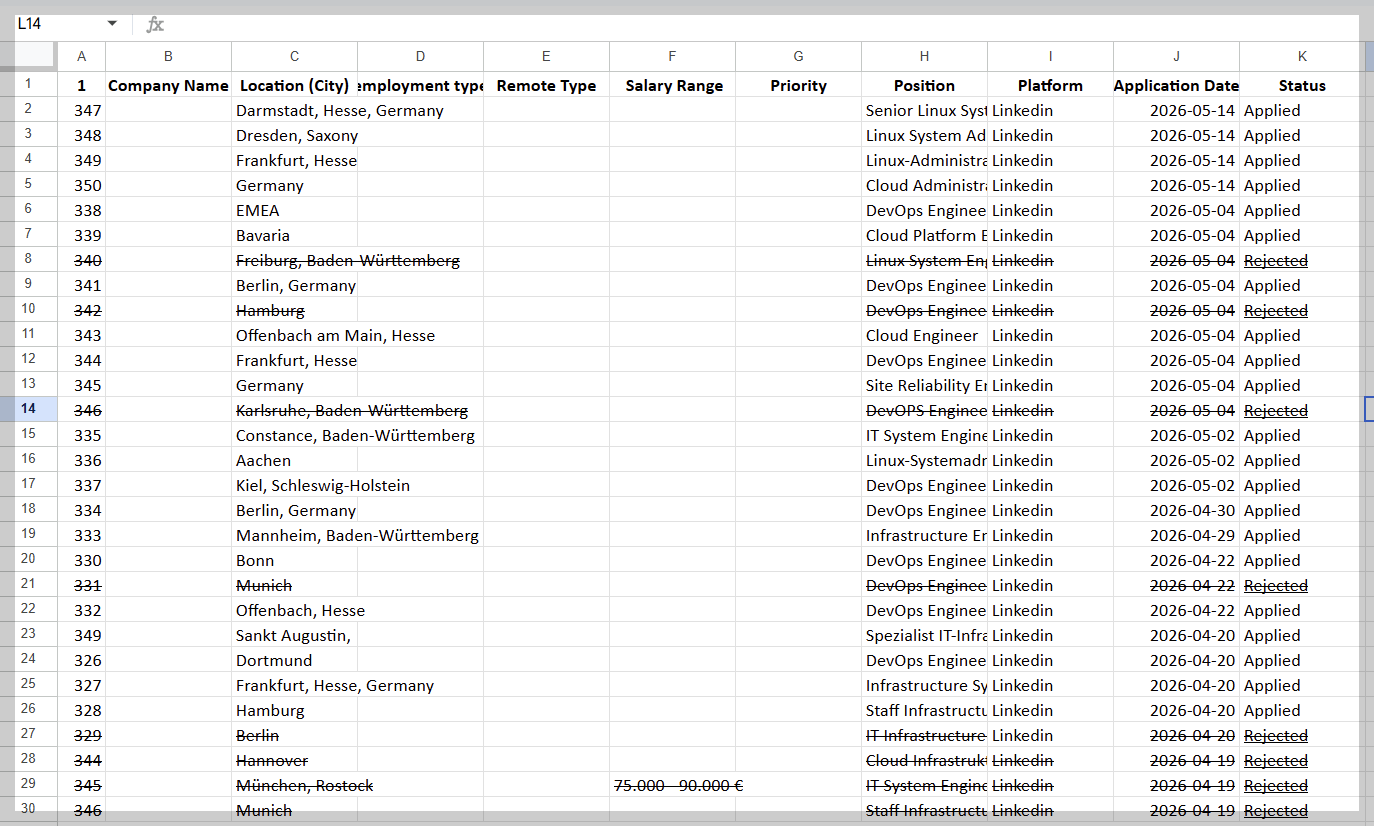Select the 'Linkedin' platform cell for EMEA row
This screenshot has height=826, width=1374.
tap(1050, 210)
